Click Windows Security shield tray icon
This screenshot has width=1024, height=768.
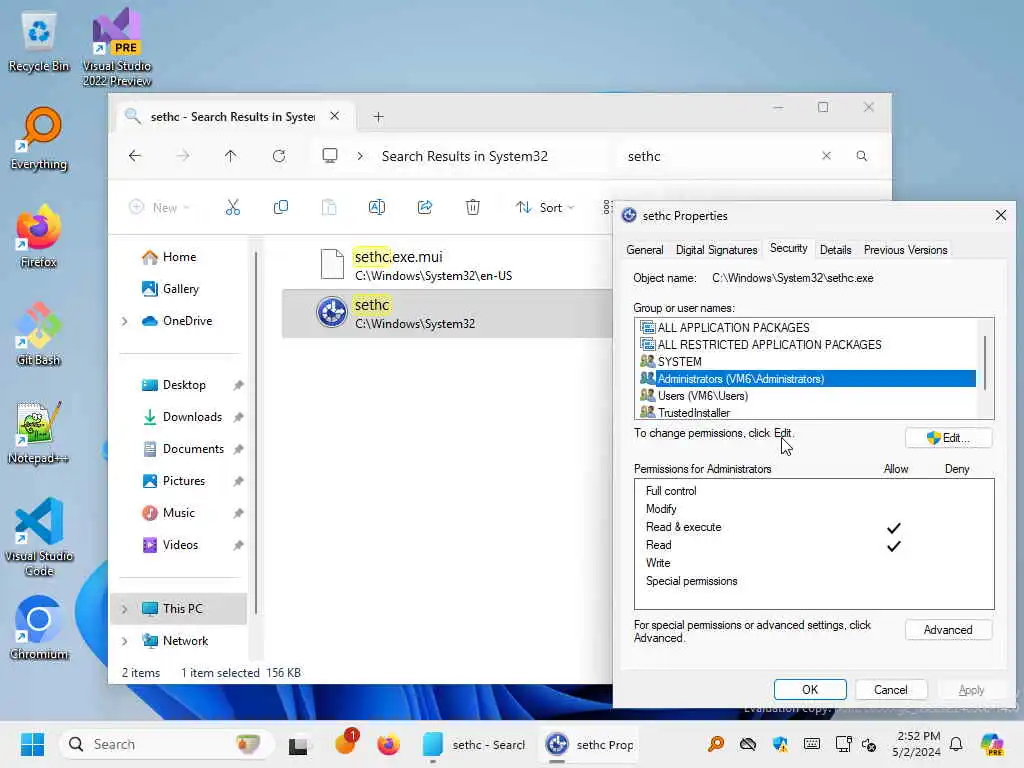point(780,744)
